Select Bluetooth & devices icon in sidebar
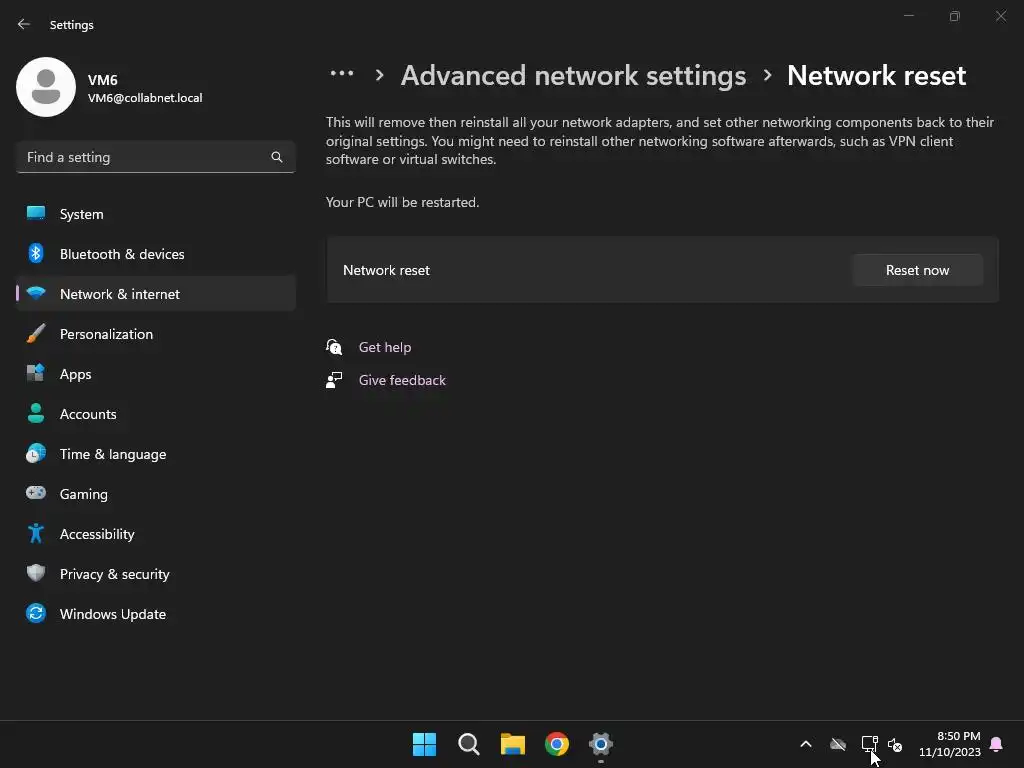Screen dimensions: 1024x768 pos(36,254)
